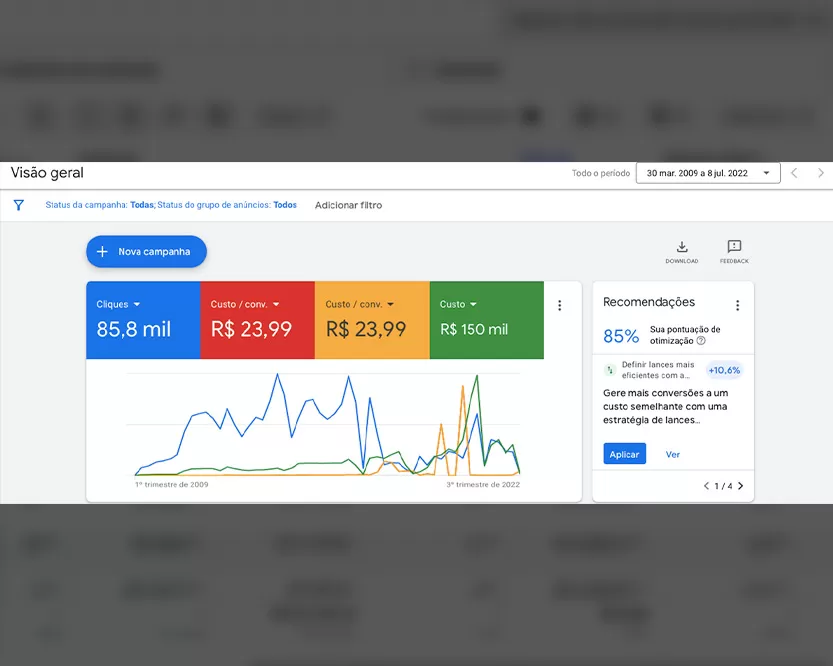
Task: Open the Recomendações three-dot menu
Action: (x=737, y=305)
